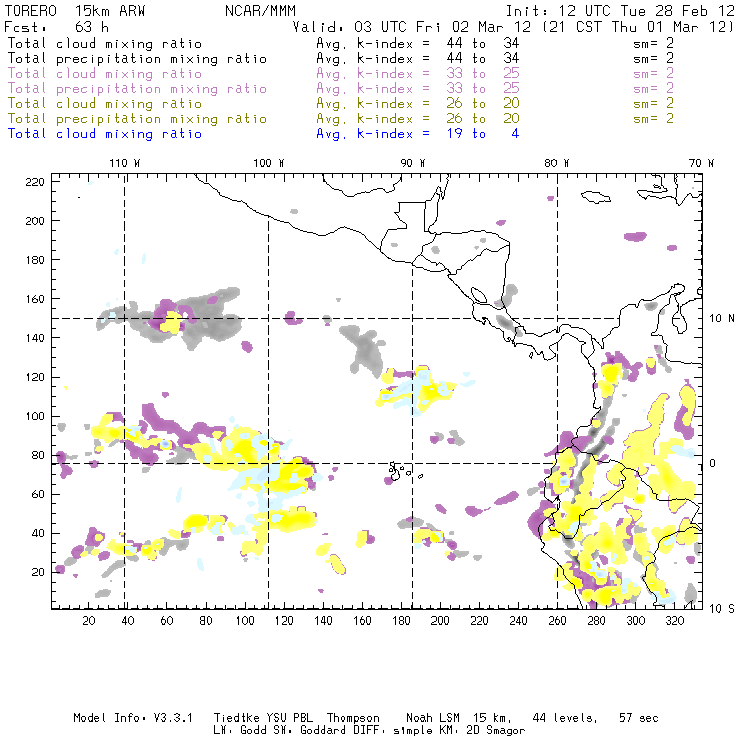Click the "Valid: 03 UTC Fri 02 Mar 12" text
Screen dimensions: 740x740
coord(412,27)
